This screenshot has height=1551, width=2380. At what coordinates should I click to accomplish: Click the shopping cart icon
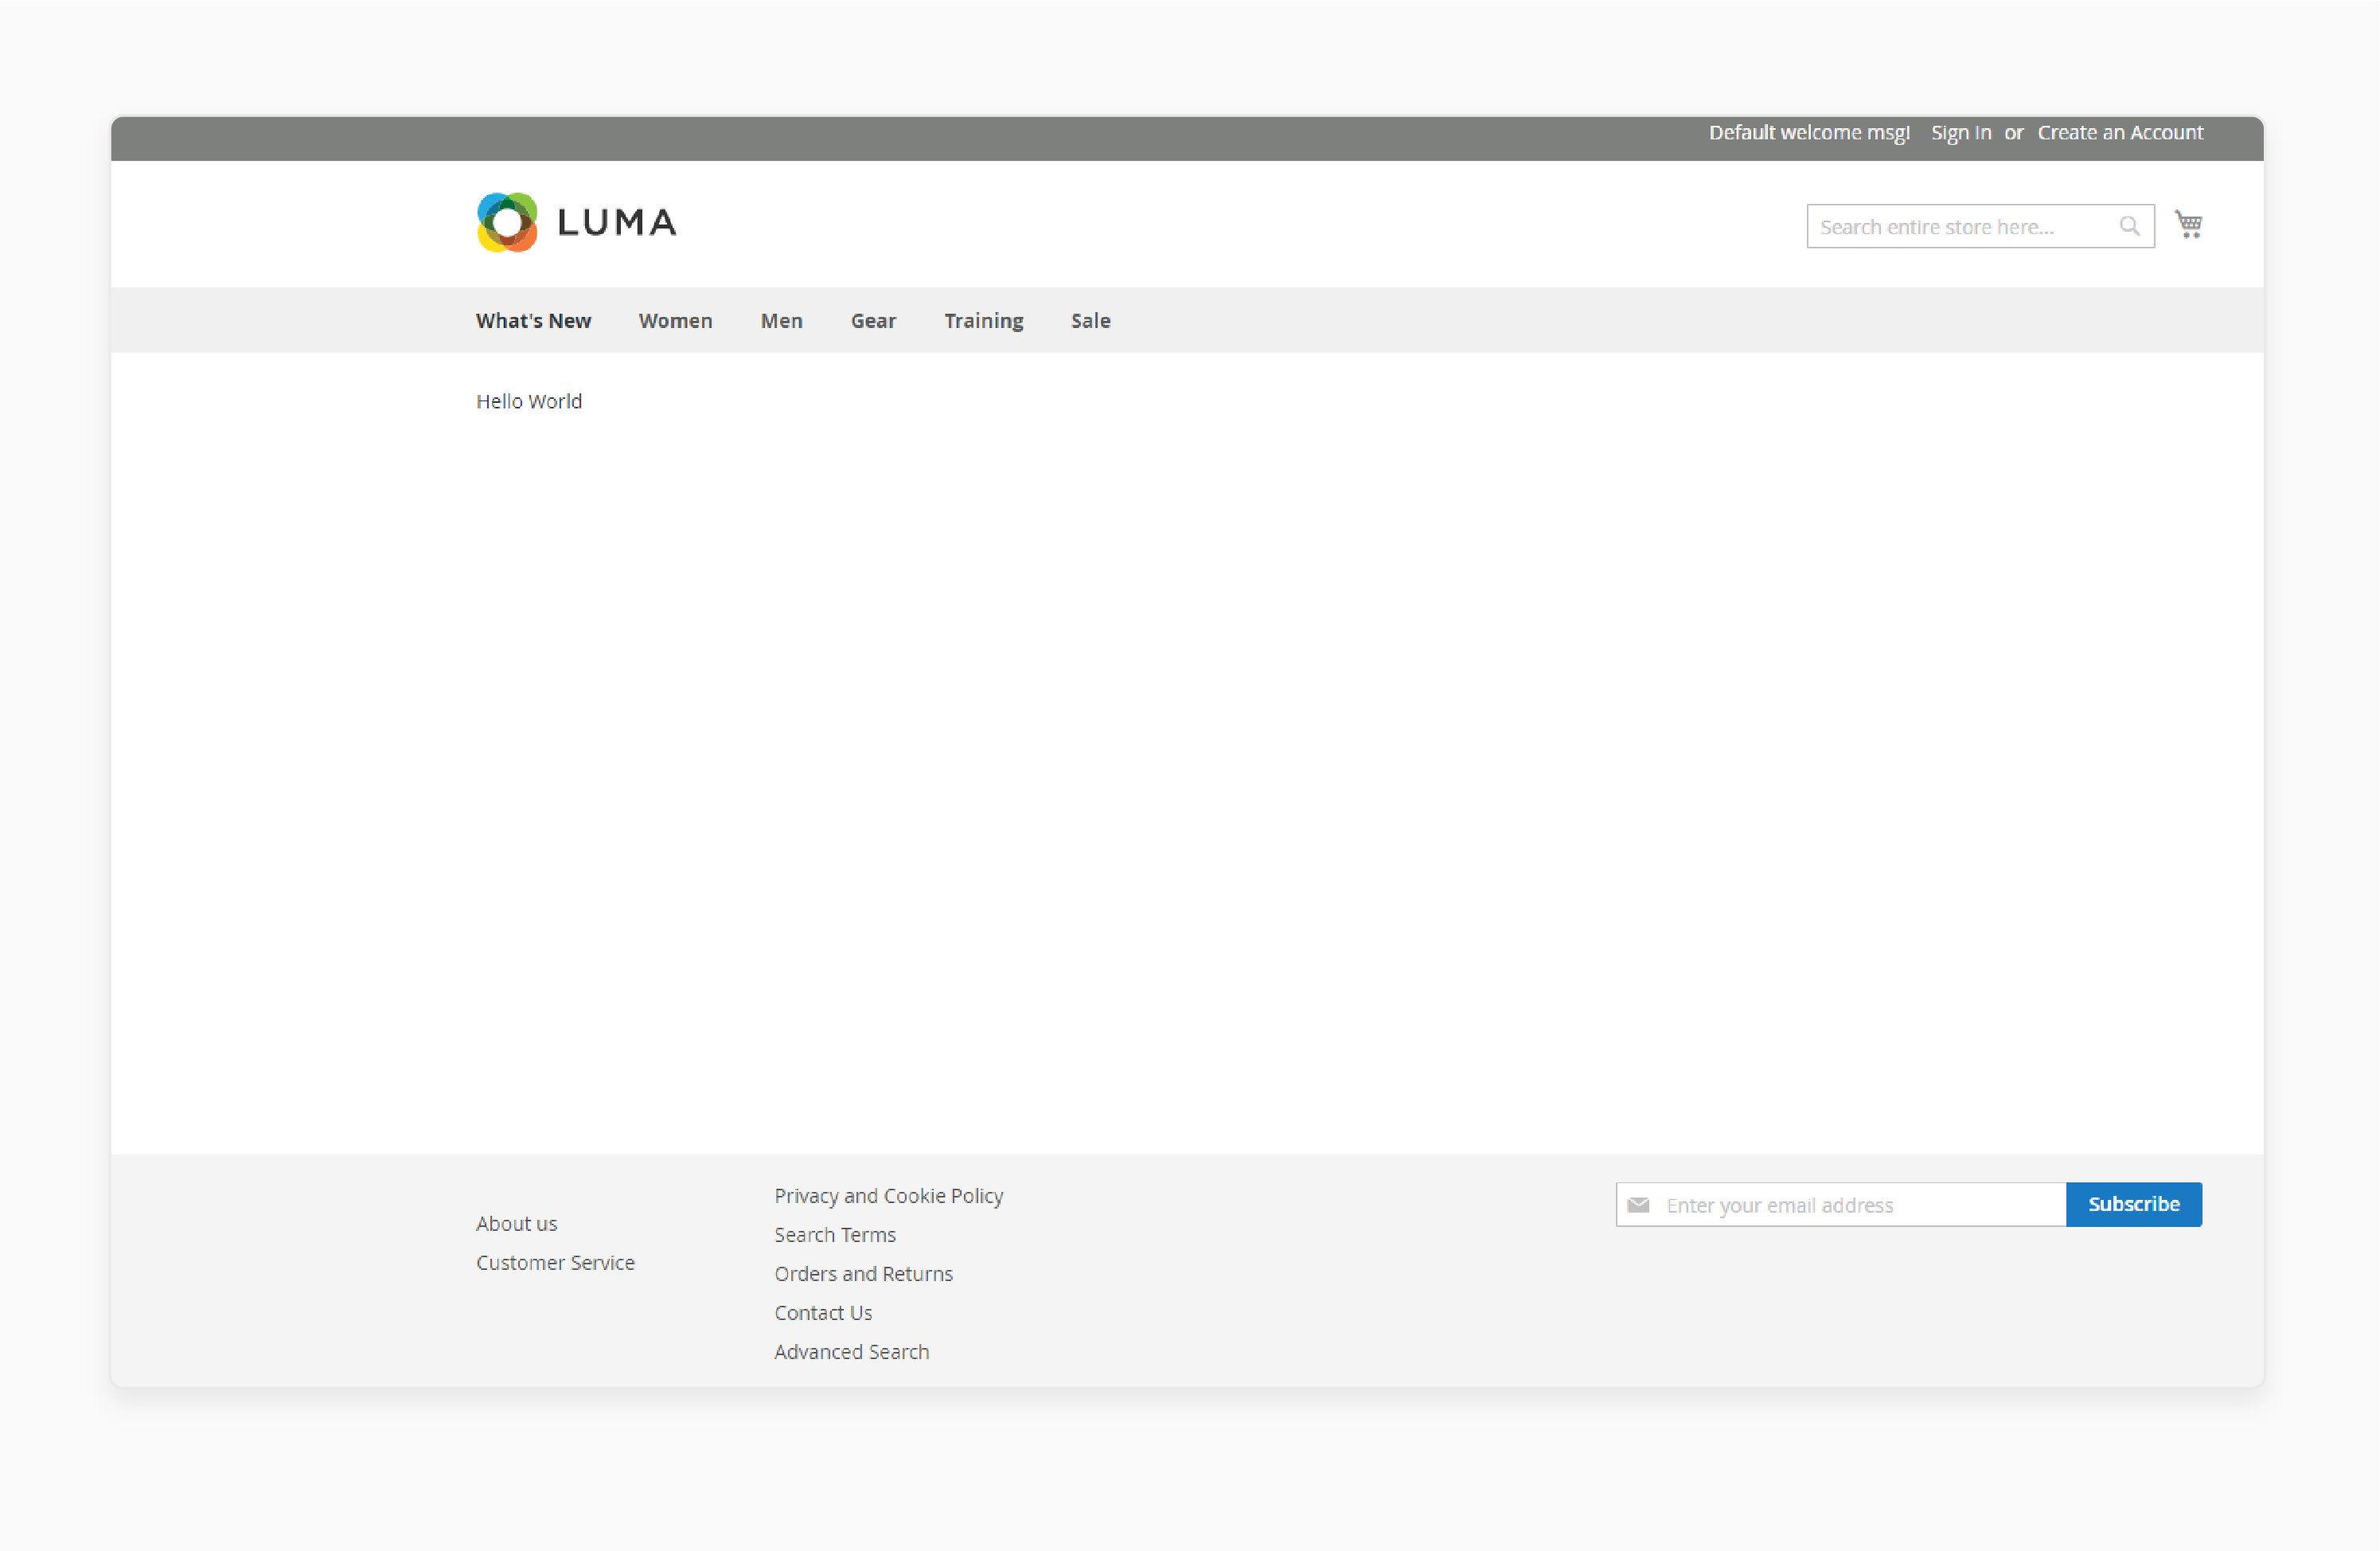[2189, 224]
